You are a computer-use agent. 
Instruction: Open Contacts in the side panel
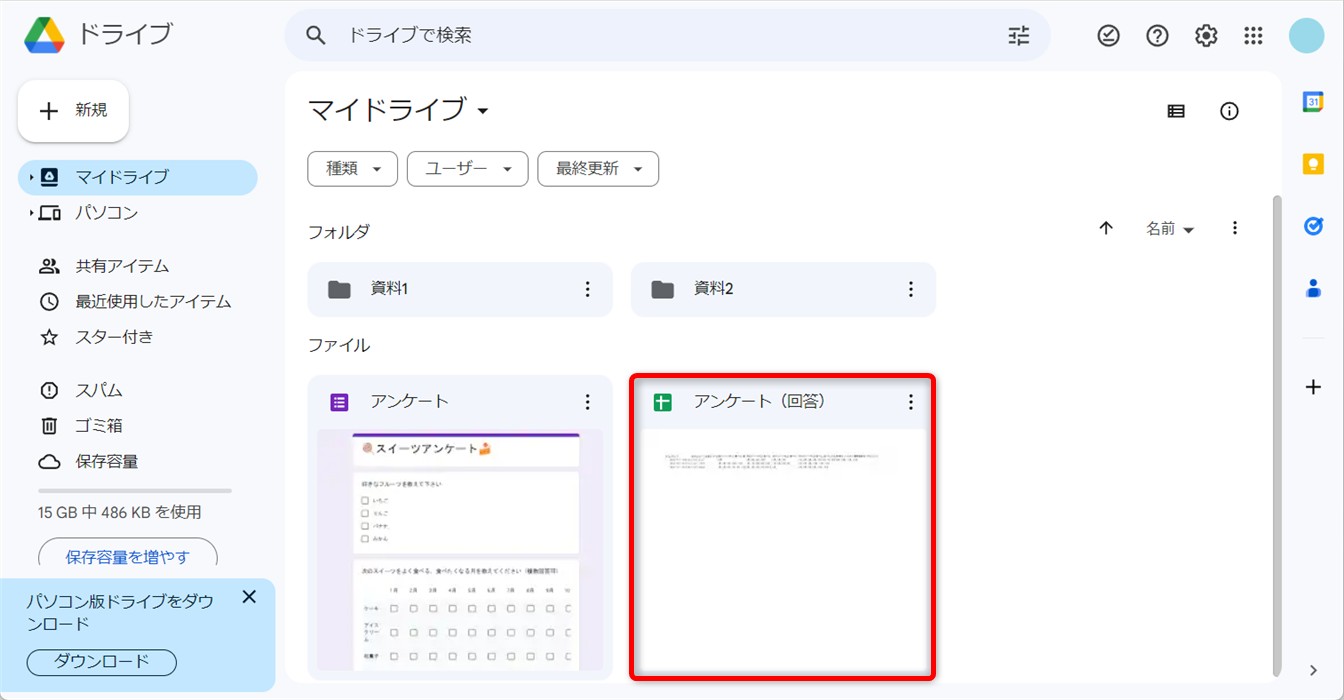[x=1313, y=288]
